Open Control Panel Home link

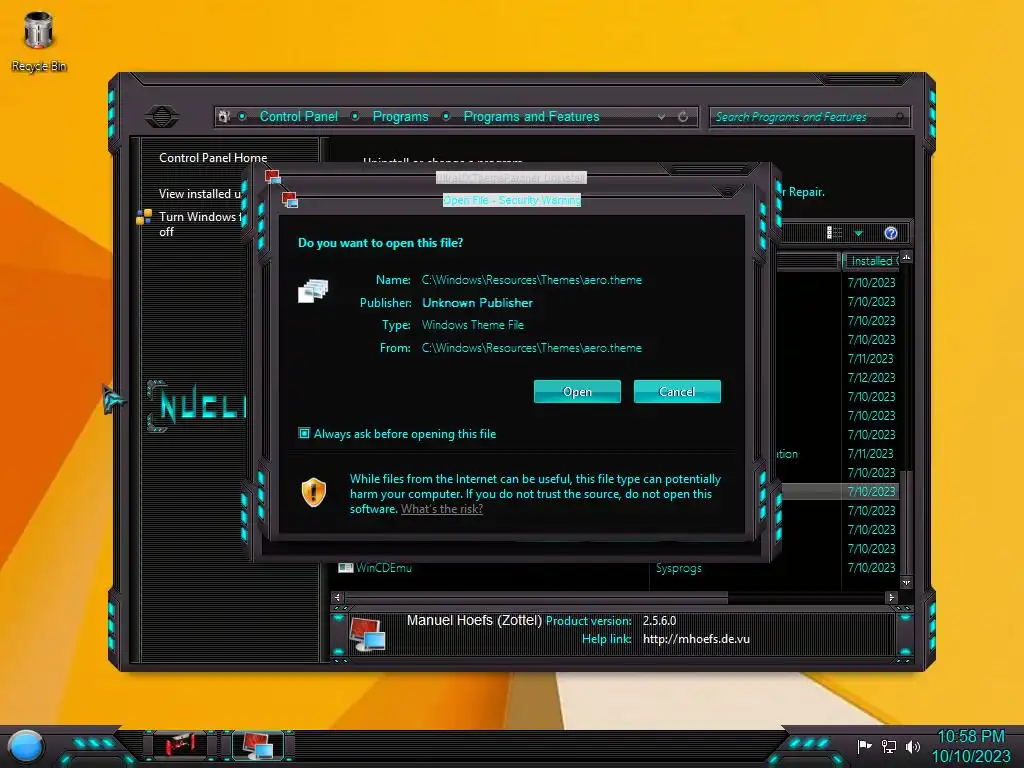pos(213,157)
